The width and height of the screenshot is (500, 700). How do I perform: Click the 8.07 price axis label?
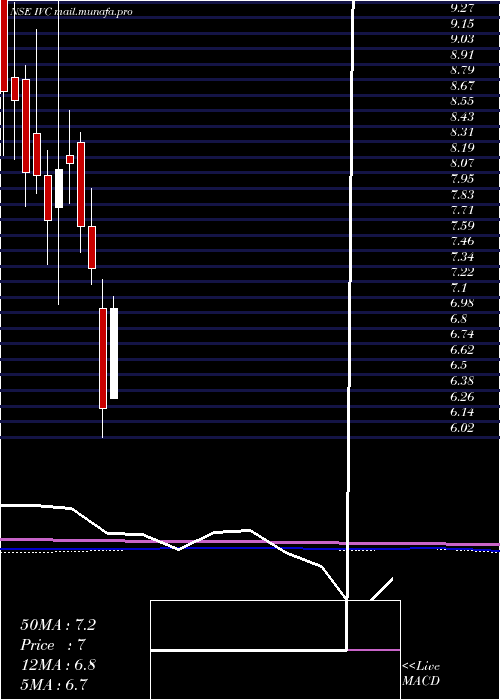(462, 163)
